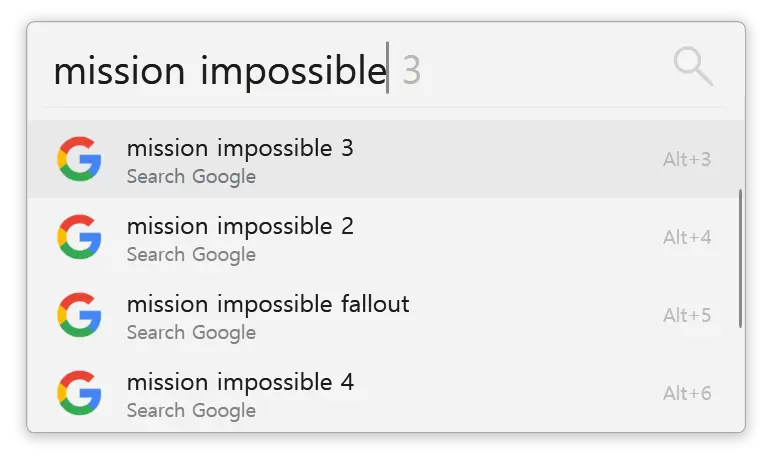Click Search Google under mission impossible fallout

[191, 333]
